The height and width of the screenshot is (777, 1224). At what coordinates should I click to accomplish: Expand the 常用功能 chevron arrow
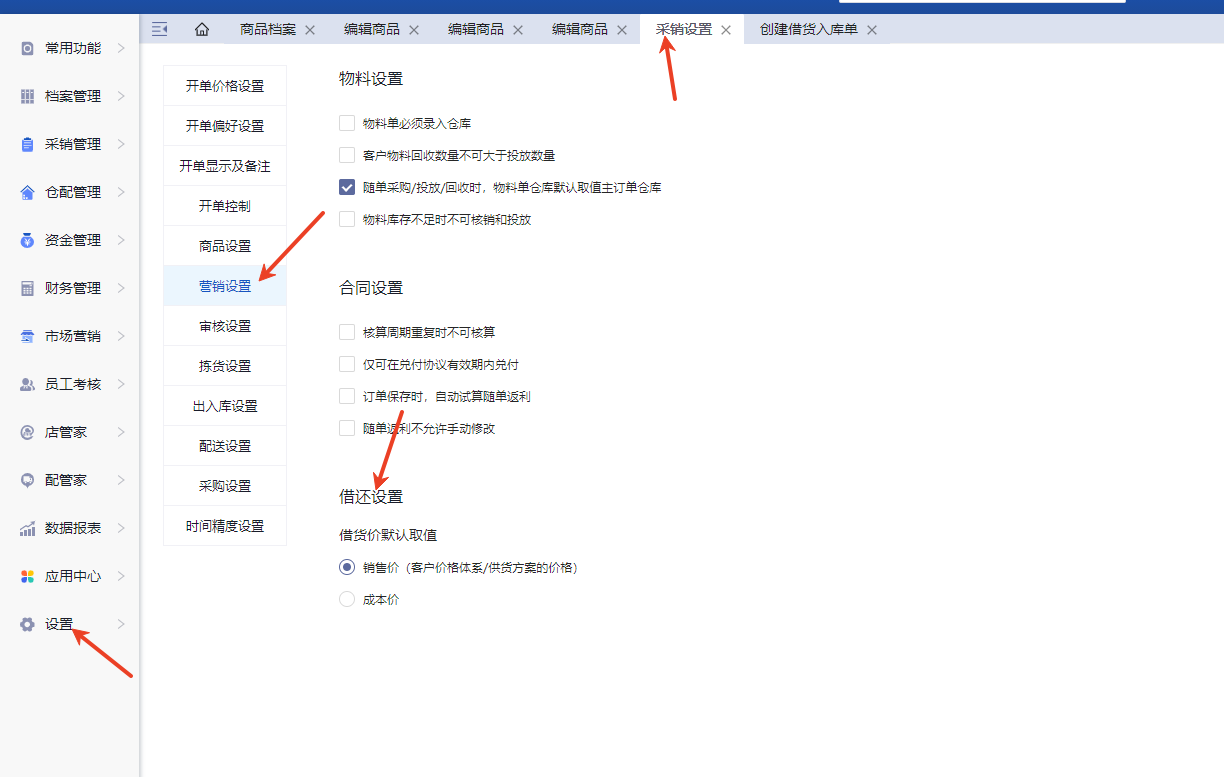coord(121,48)
